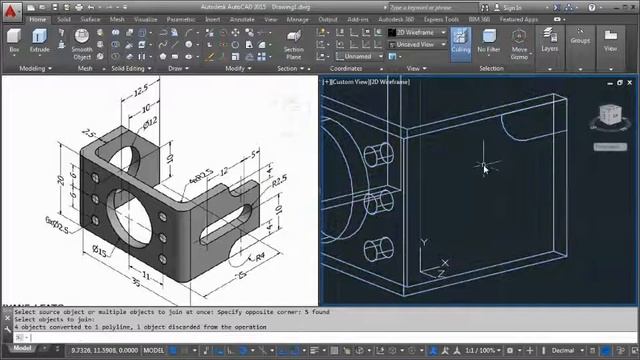Click the Coordinates panel title
This screenshot has width=640, height=360.
[x=346, y=69]
